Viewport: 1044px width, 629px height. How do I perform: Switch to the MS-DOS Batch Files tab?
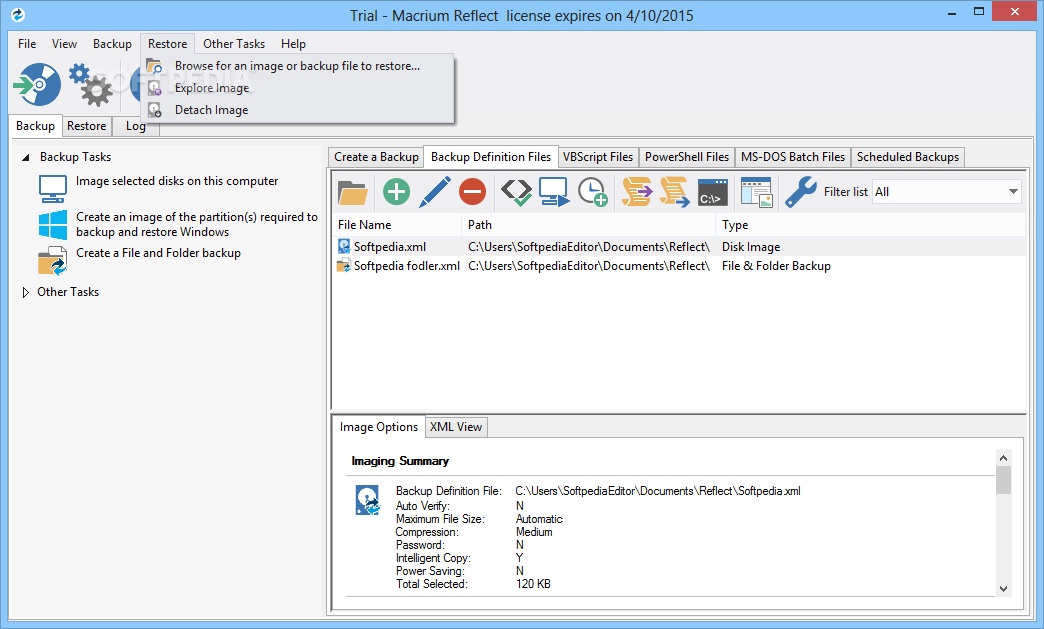pyautogui.click(x=792, y=157)
